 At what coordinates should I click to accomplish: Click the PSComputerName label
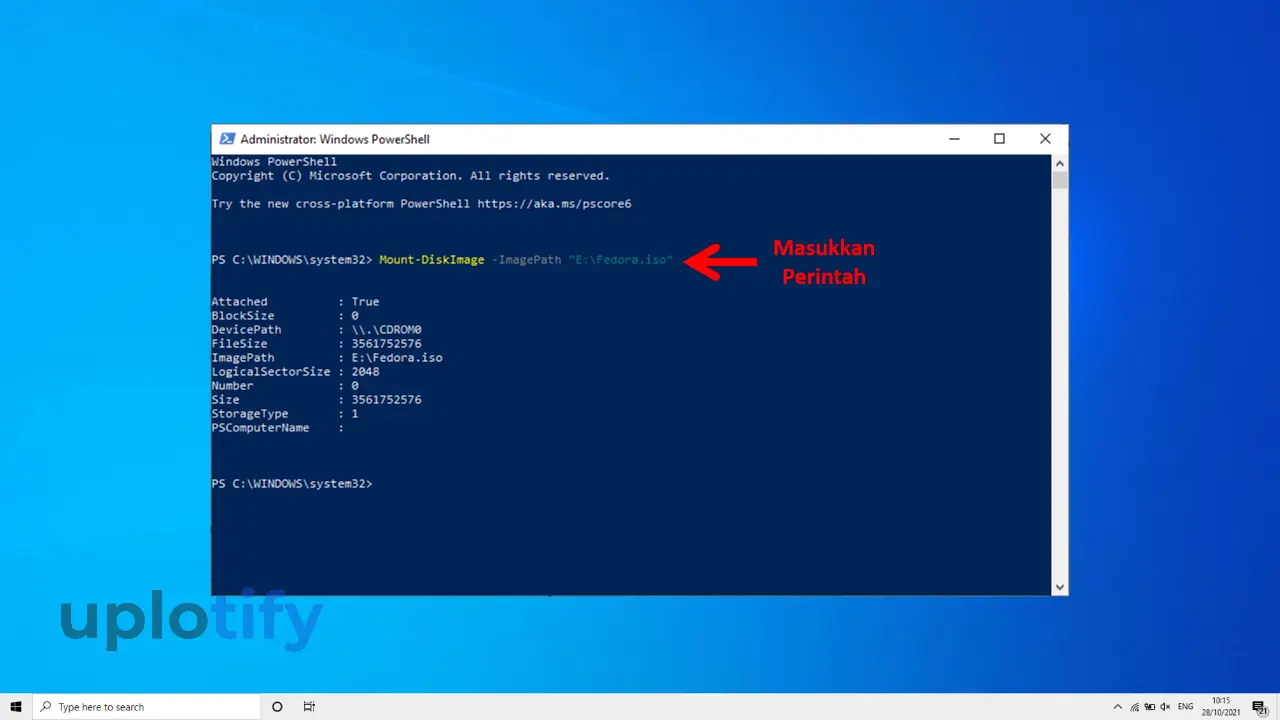coord(260,428)
